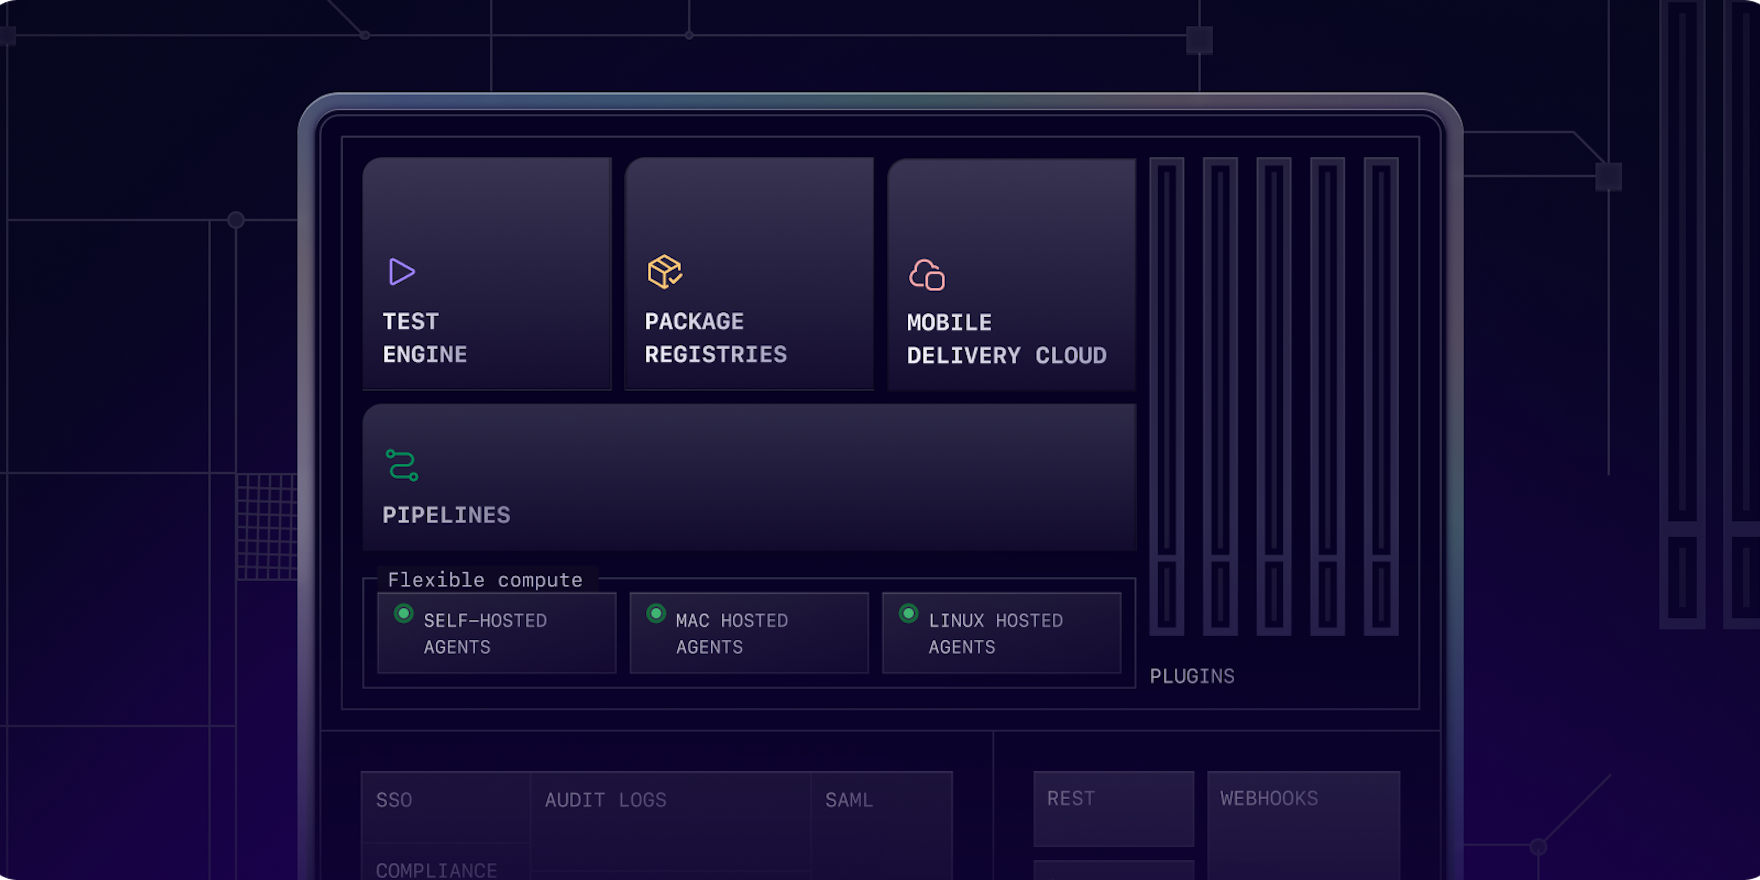Select the Test Engine card title

[425, 338]
